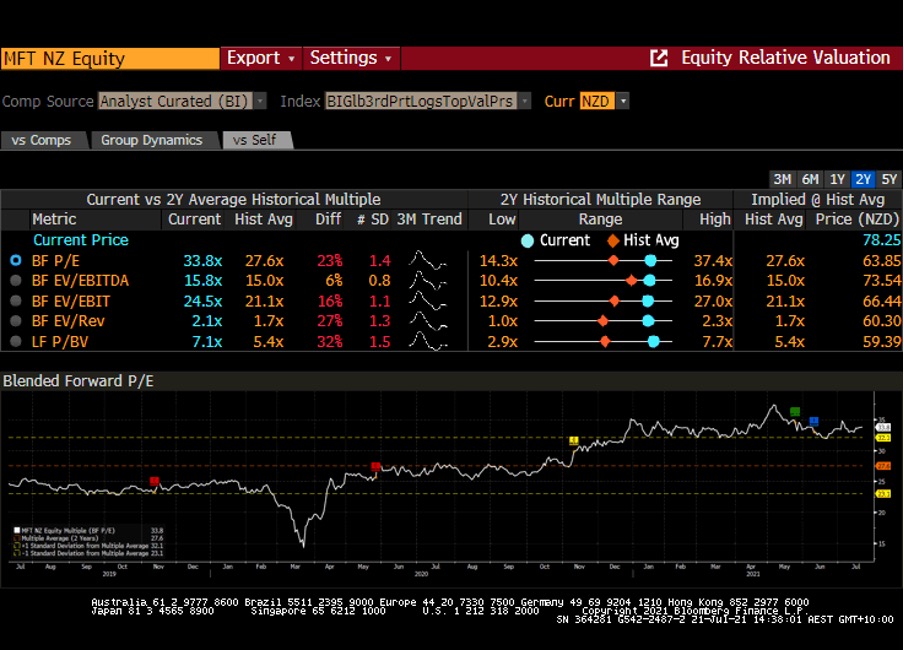Viewport: 904px width, 650px height.
Task: Switch to the vs Comps tab
Action: click(42, 140)
